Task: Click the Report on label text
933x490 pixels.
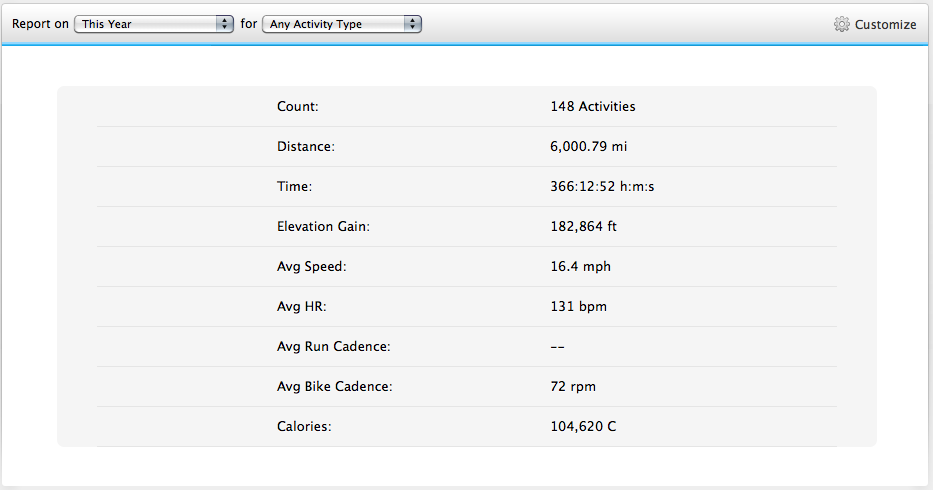Action: click(x=40, y=24)
